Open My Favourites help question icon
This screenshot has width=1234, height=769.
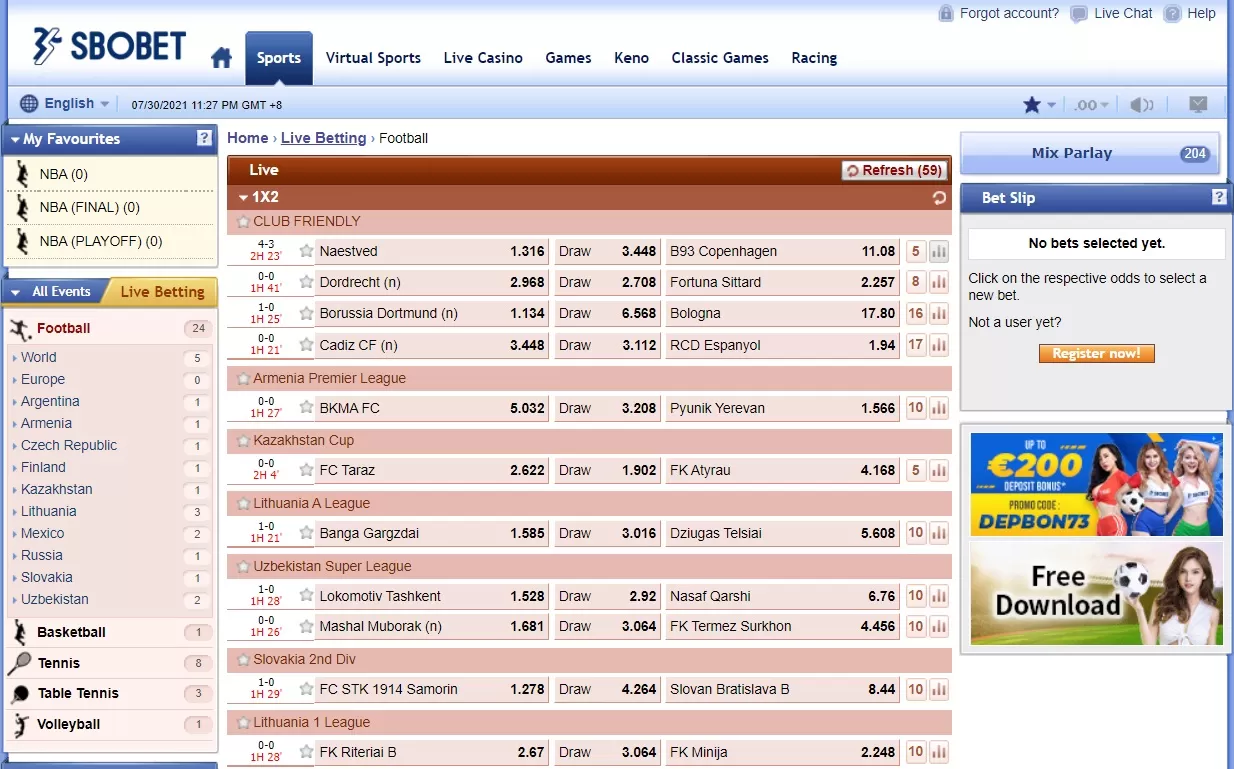204,138
